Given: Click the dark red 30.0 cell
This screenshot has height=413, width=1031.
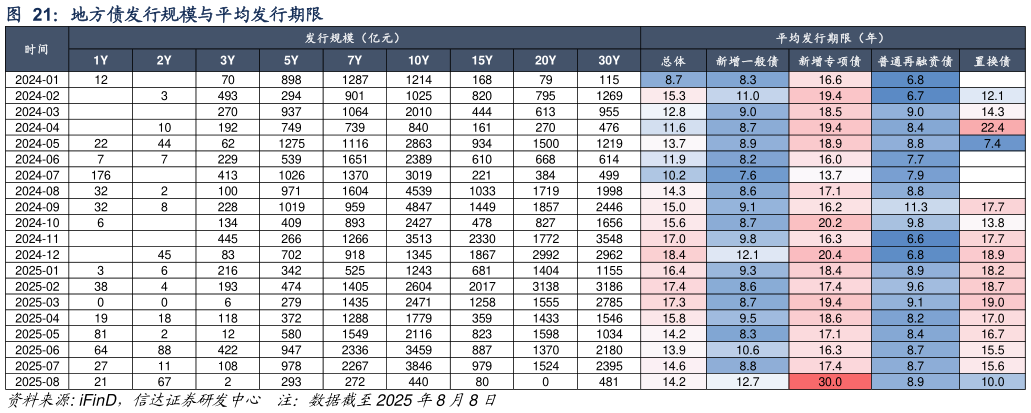Looking at the screenshot, I should tap(830, 382).
